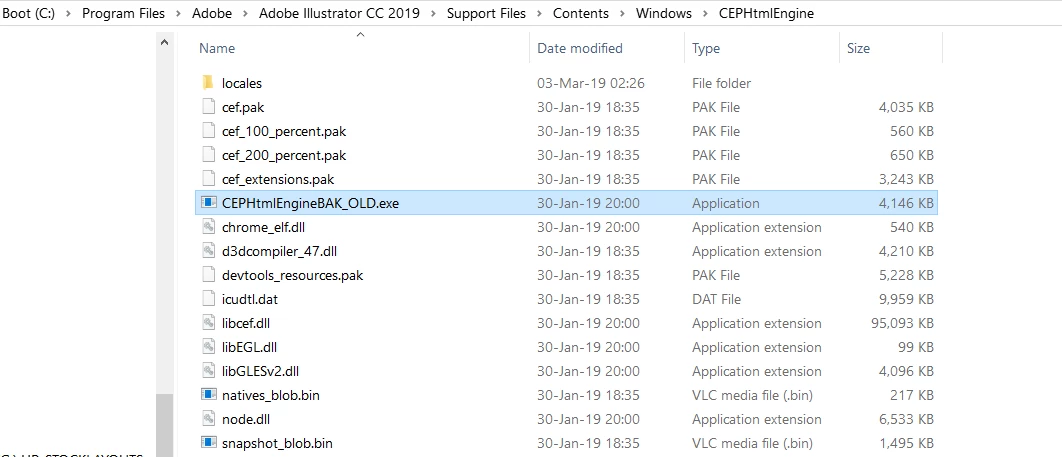This screenshot has width=1062, height=457.
Task: Expand chevron after Adobe breadcrumb
Action: 245,14
